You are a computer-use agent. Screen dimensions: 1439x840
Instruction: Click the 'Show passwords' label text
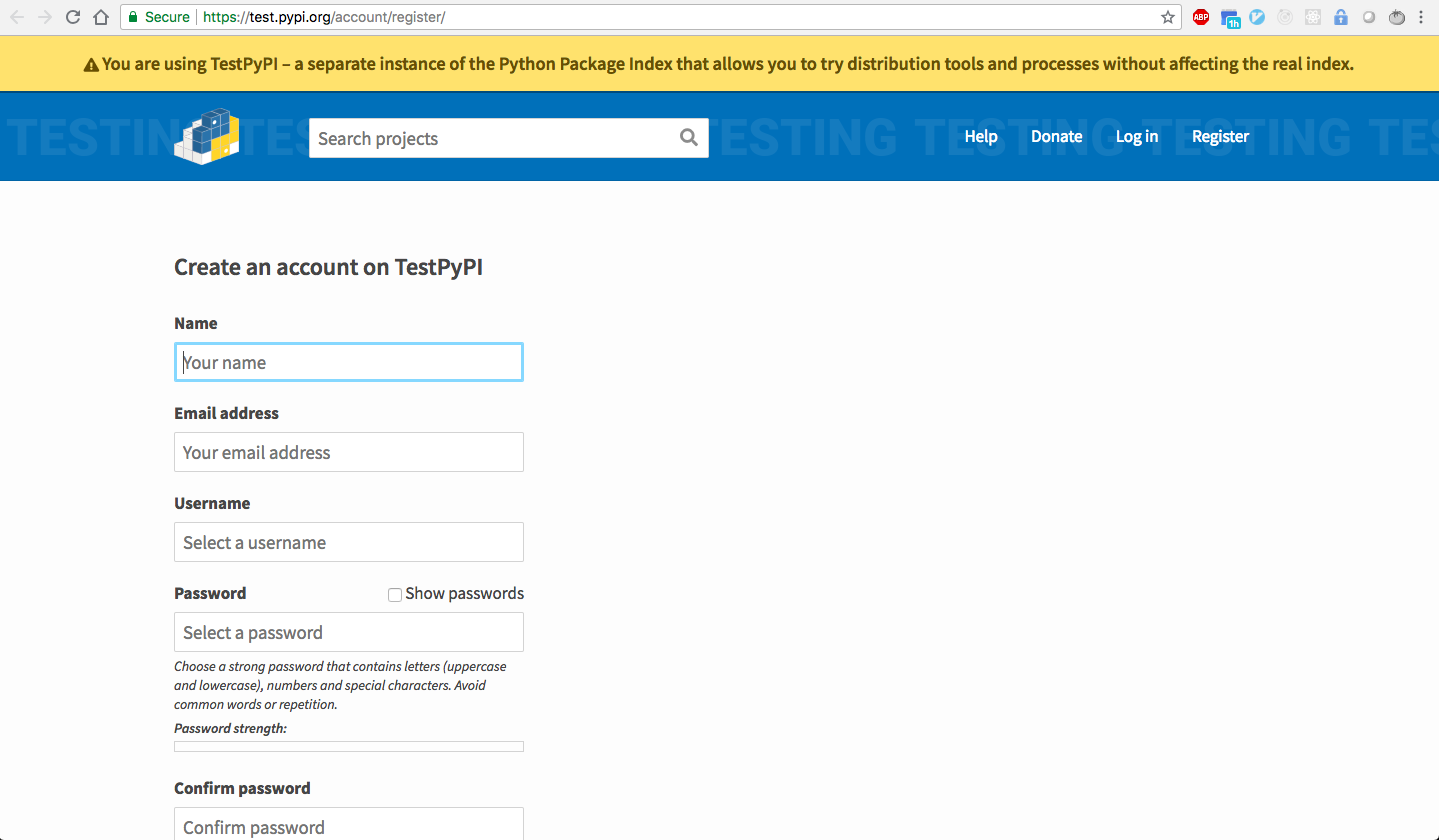pos(464,593)
